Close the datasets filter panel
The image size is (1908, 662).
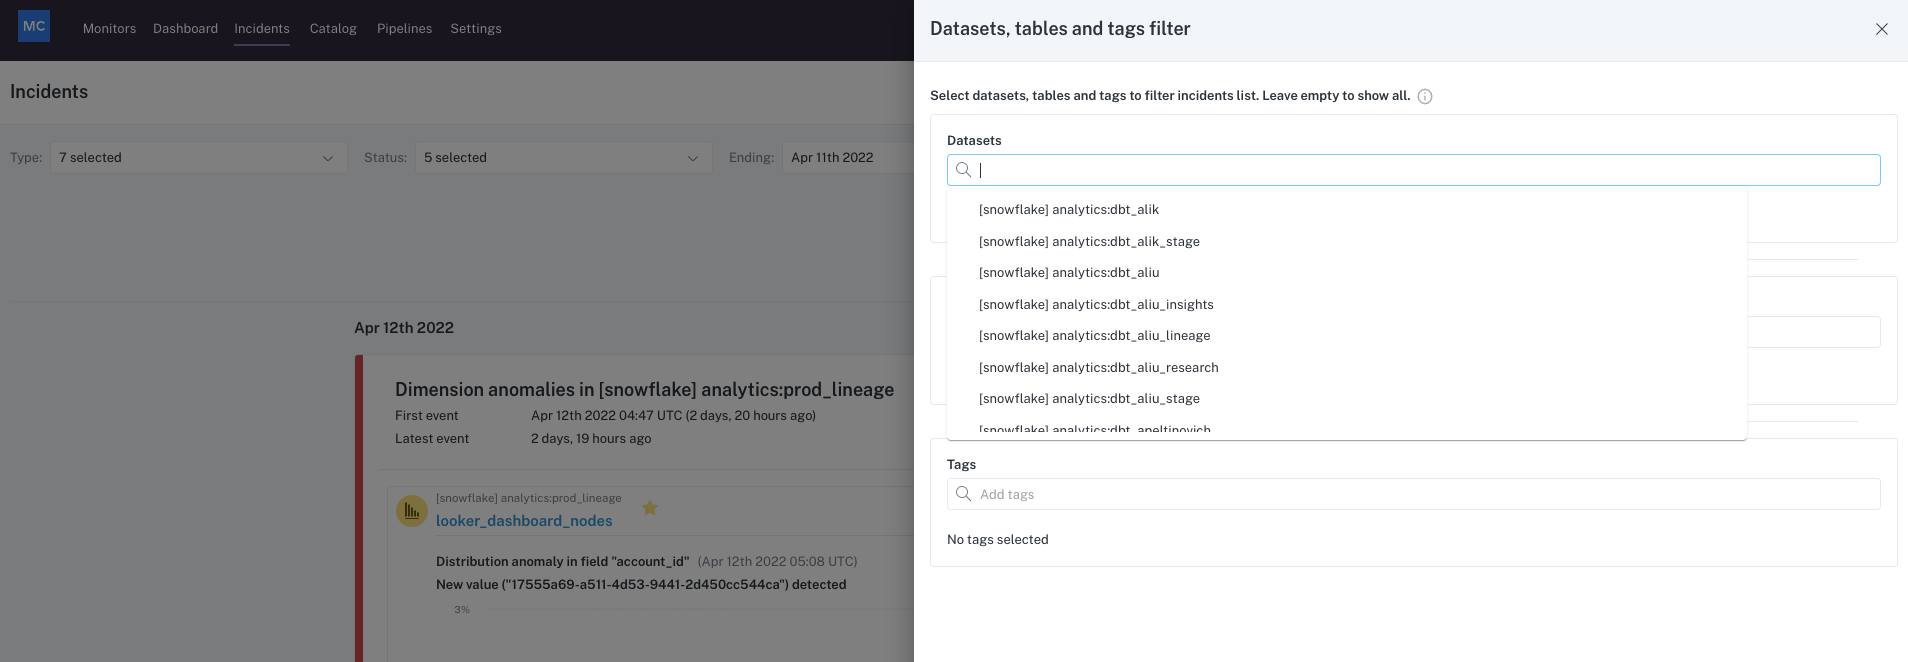click(x=1881, y=29)
